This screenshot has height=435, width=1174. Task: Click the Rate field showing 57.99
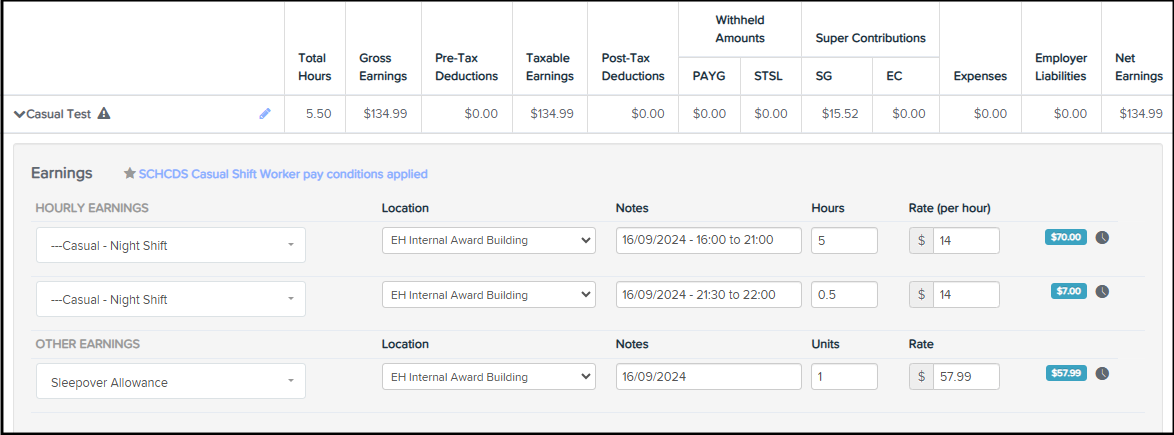tap(965, 377)
